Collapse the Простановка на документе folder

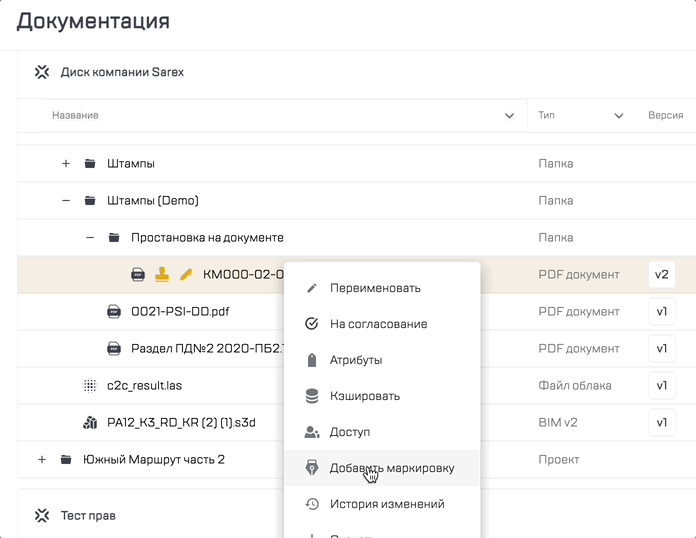tap(90, 238)
